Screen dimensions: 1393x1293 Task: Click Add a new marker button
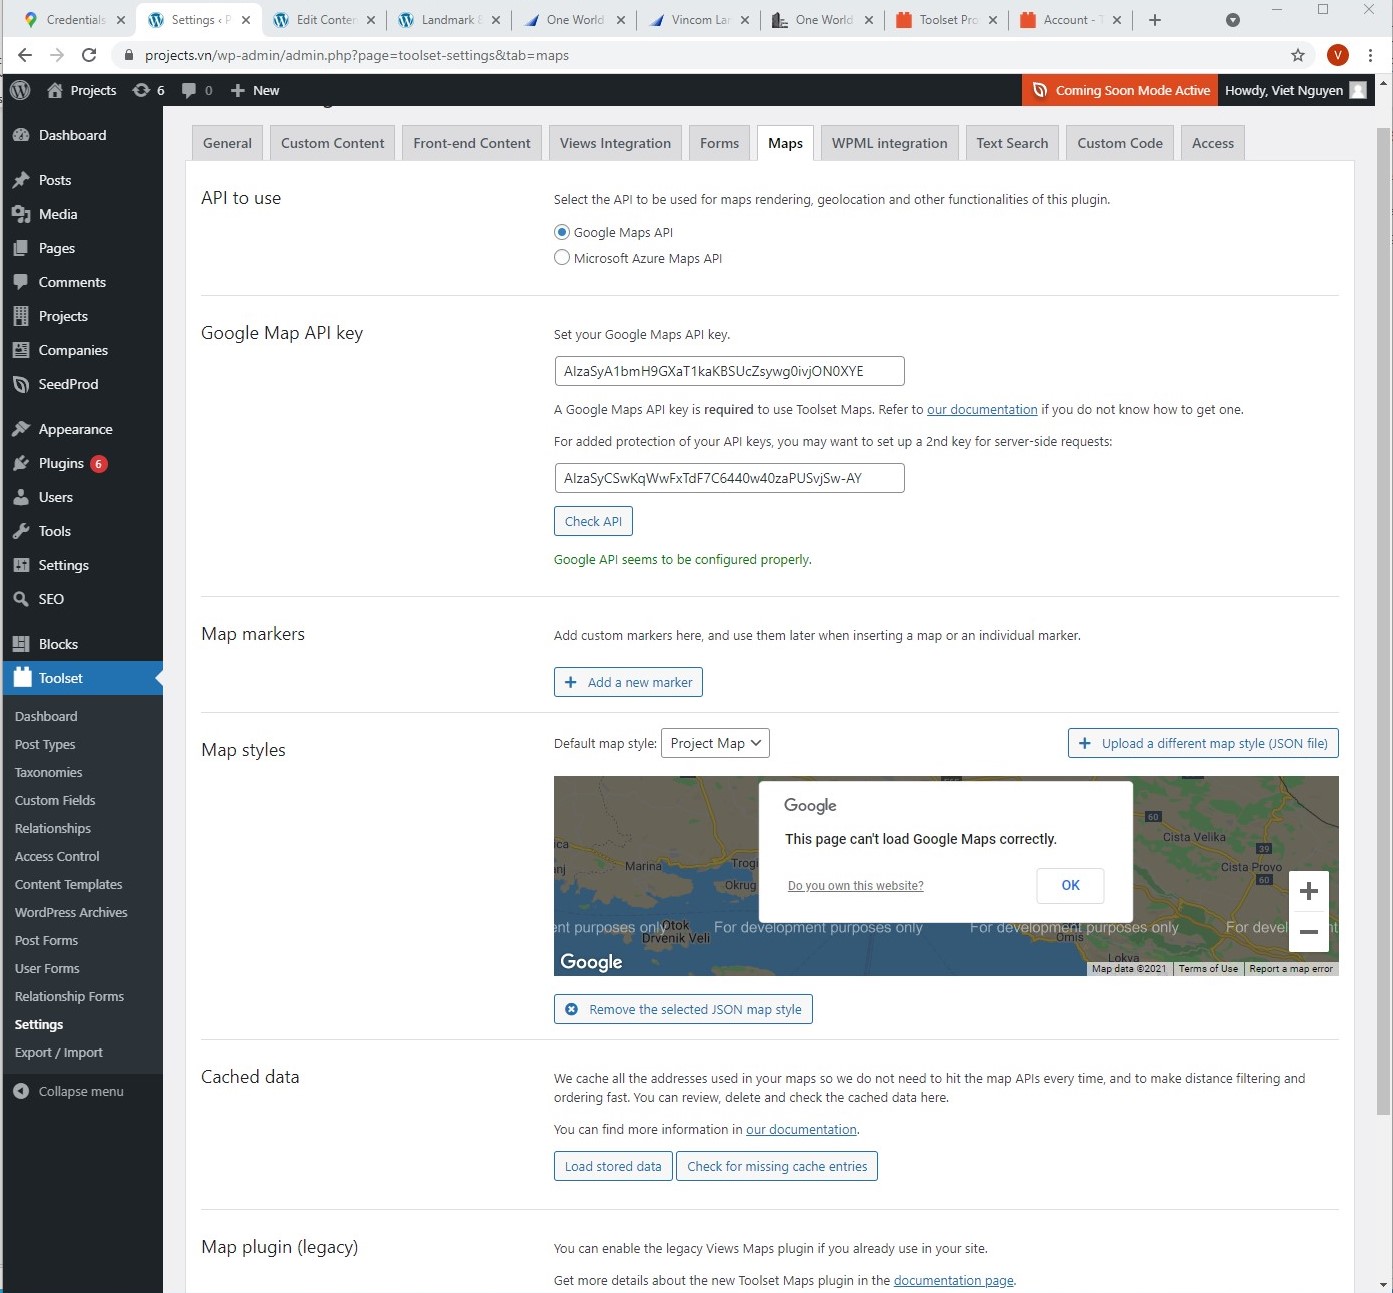point(628,682)
